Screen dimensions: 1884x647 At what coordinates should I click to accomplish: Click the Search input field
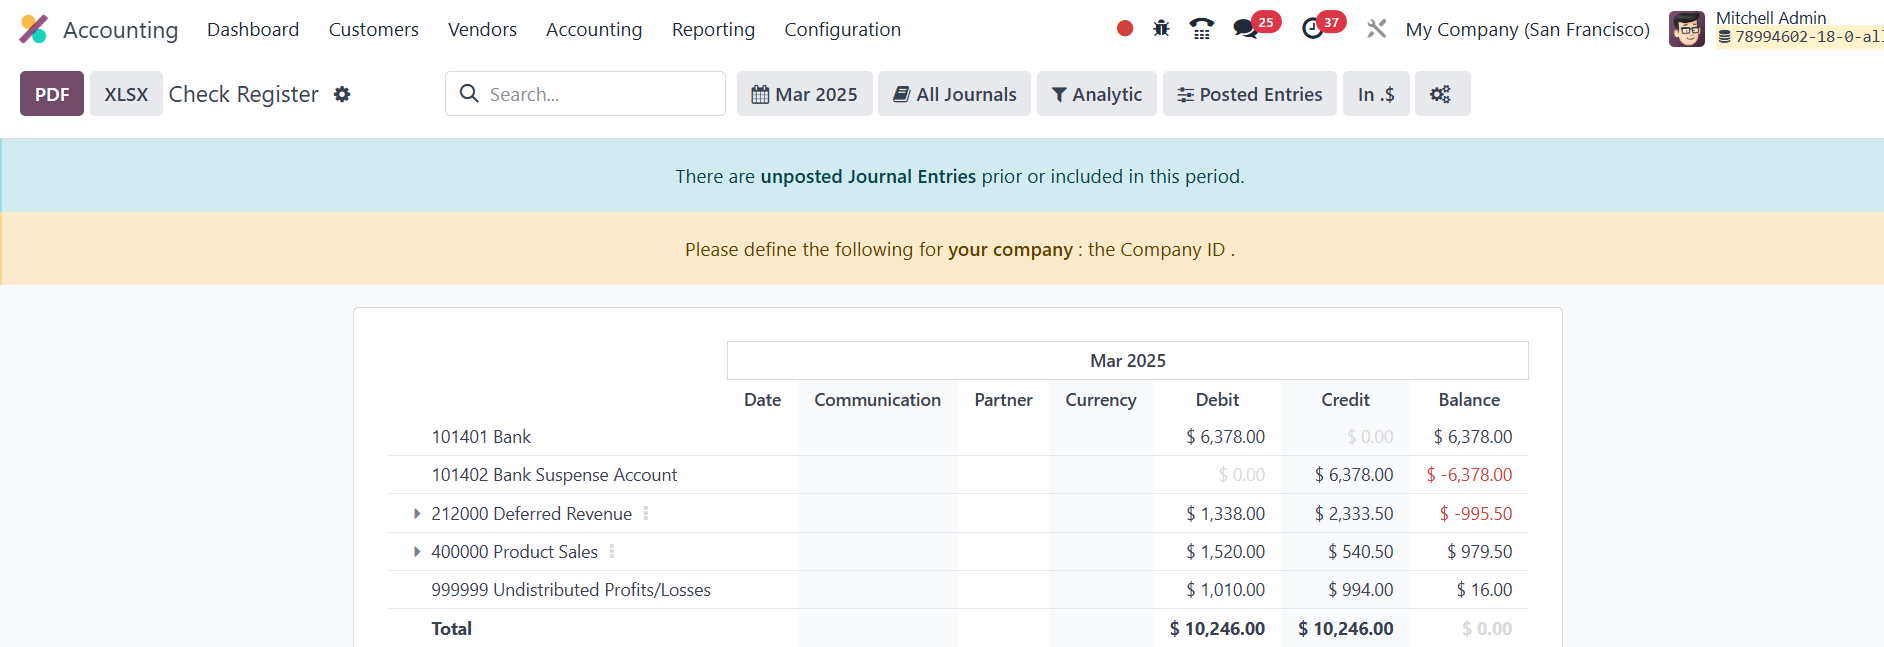pos(600,94)
